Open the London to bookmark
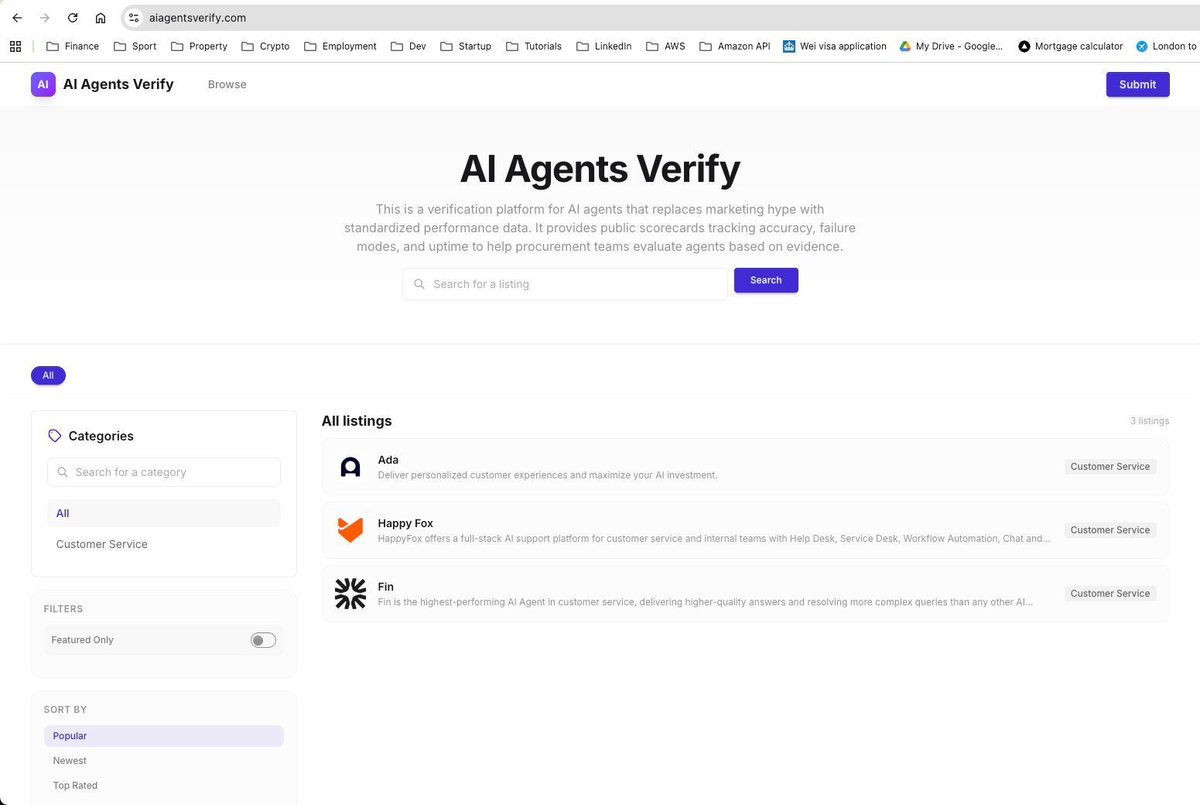The width and height of the screenshot is (1200, 805). pyautogui.click(x=1166, y=46)
